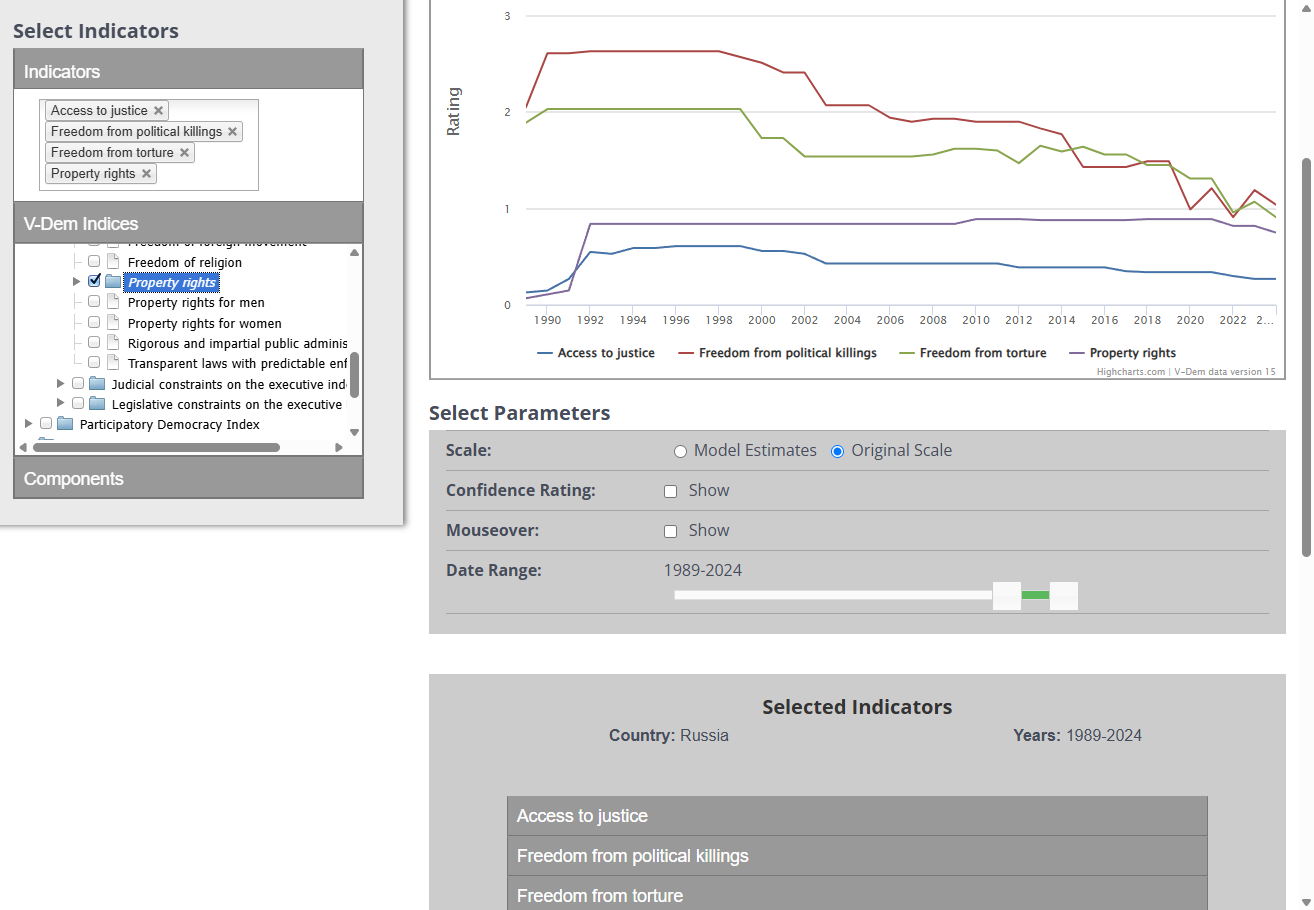Click the Legislative constraints folder icon
Screen dimensions: 1314x910
click(97, 404)
